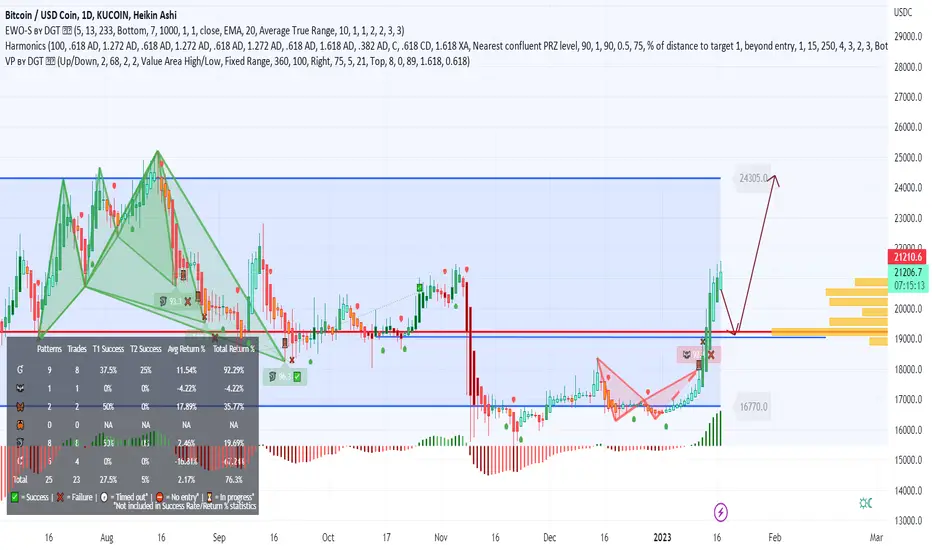Click the Mar label on time axis
The height and width of the screenshot is (550, 932).
(x=876, y=538)
